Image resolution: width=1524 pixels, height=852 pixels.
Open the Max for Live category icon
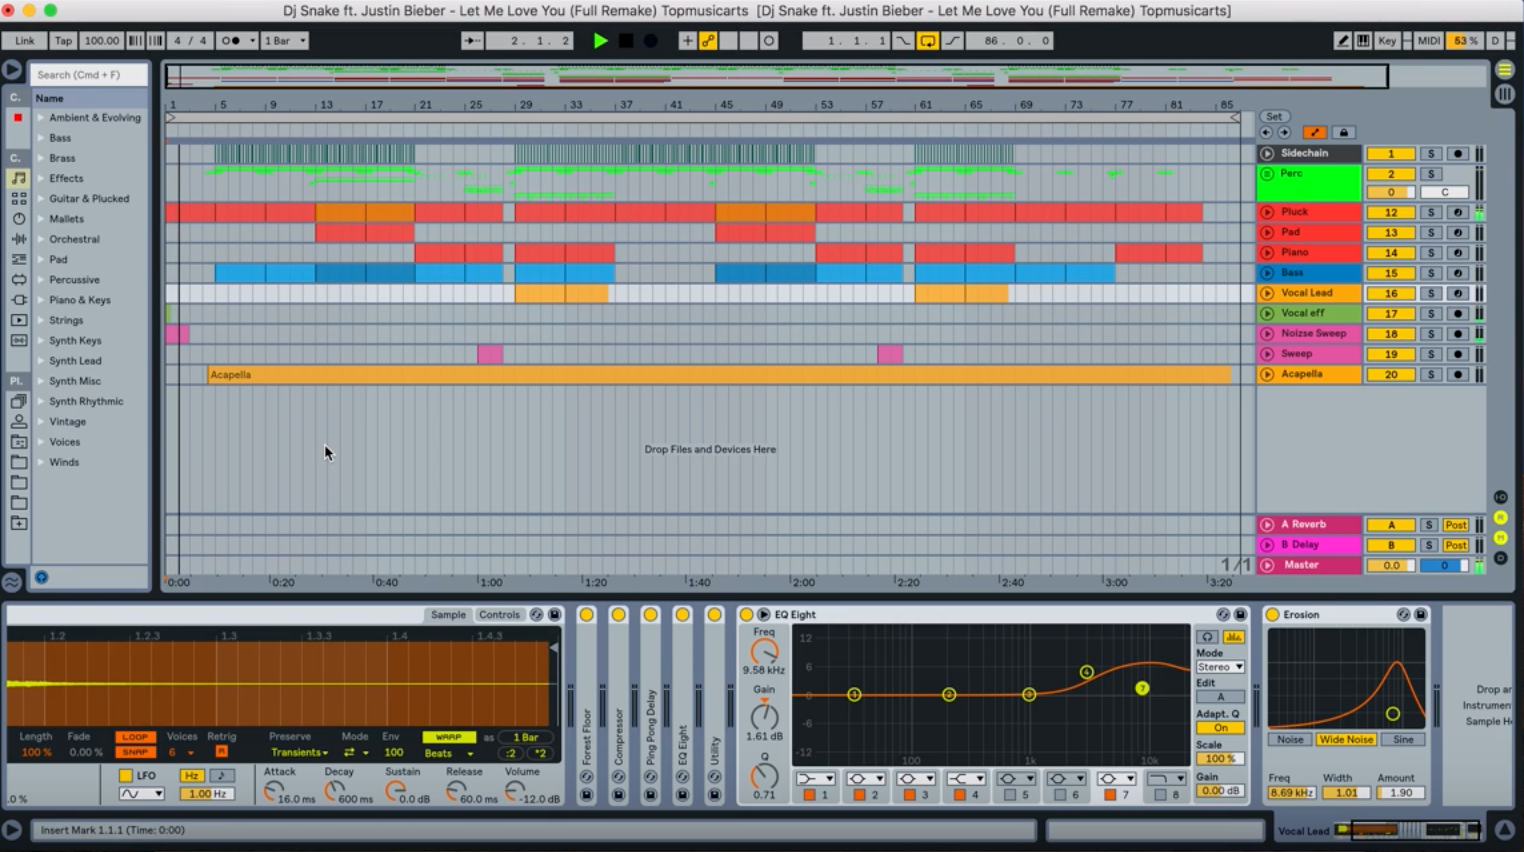[18, 280]
